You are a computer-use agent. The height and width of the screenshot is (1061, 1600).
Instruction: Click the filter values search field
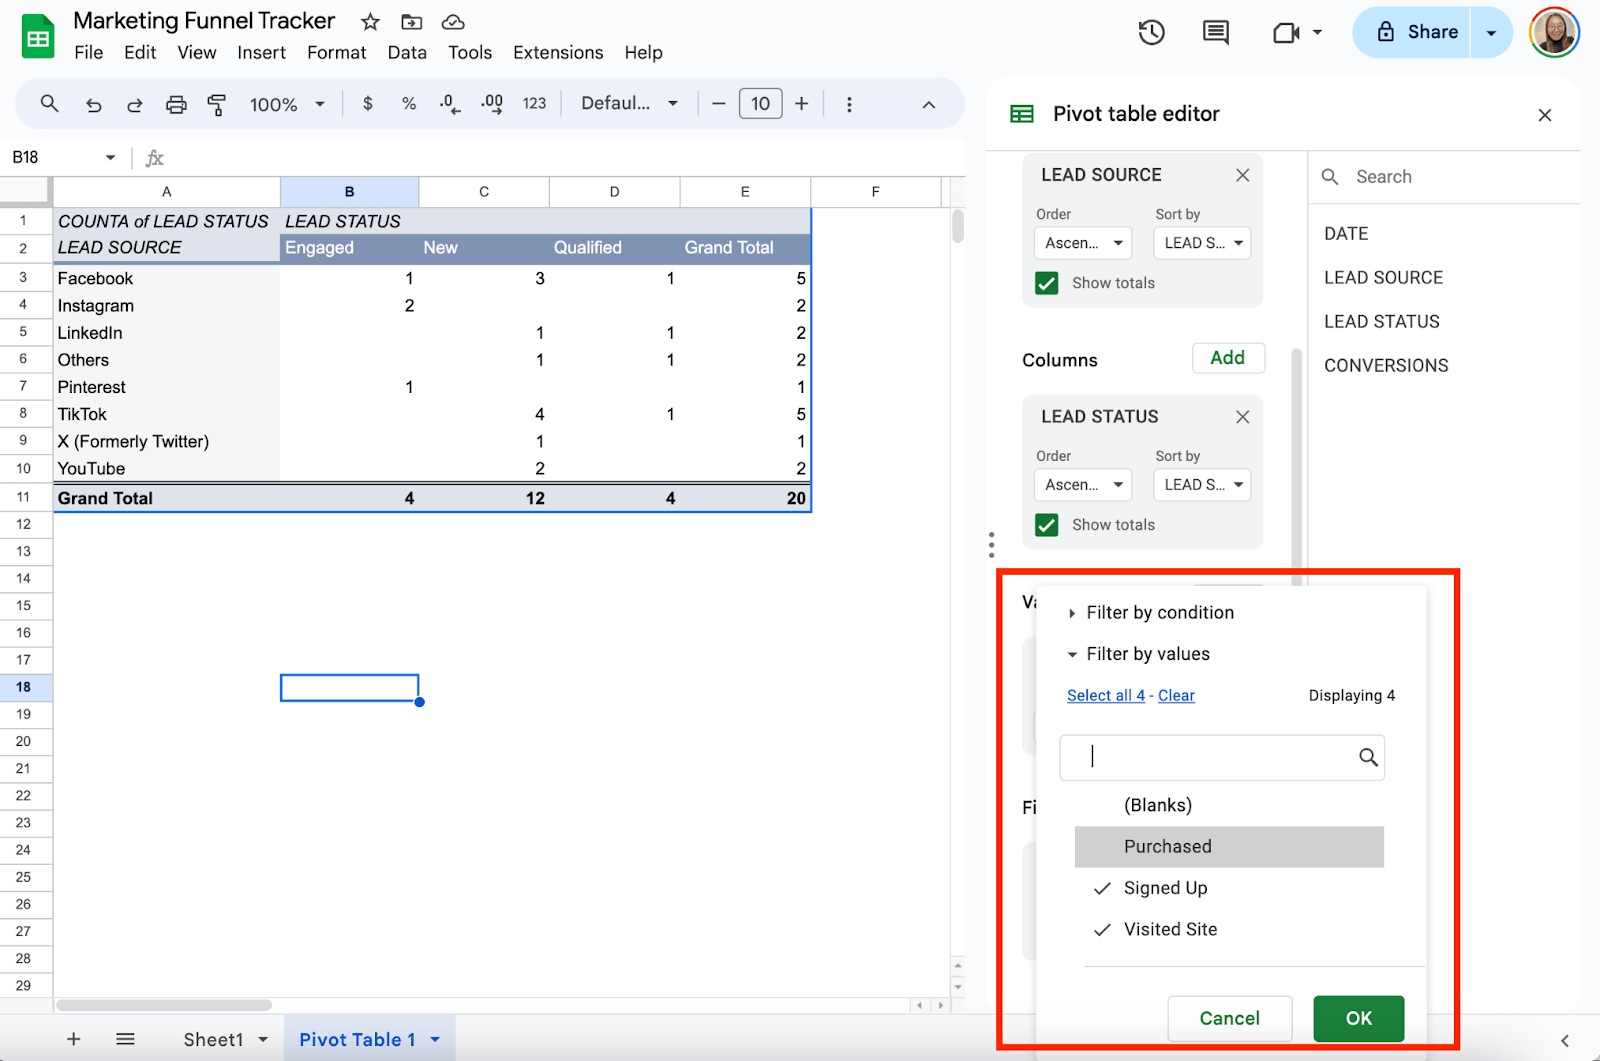coord(1222,758)
